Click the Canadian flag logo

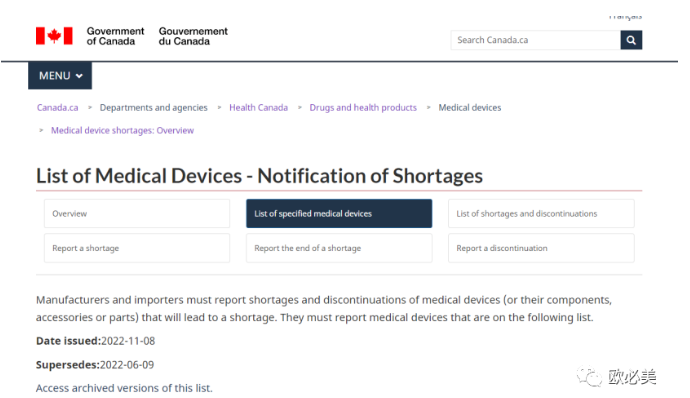[54, 36]
